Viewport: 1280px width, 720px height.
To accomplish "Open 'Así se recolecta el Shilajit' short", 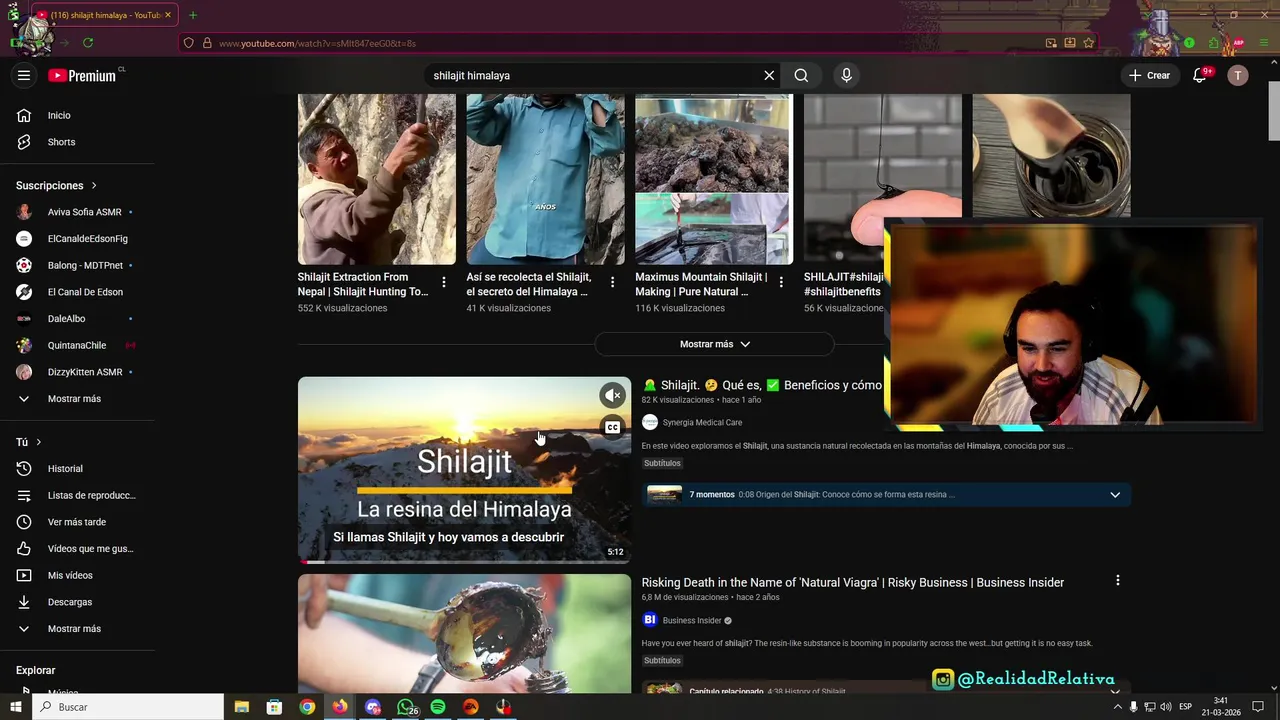I will (545, 180).
